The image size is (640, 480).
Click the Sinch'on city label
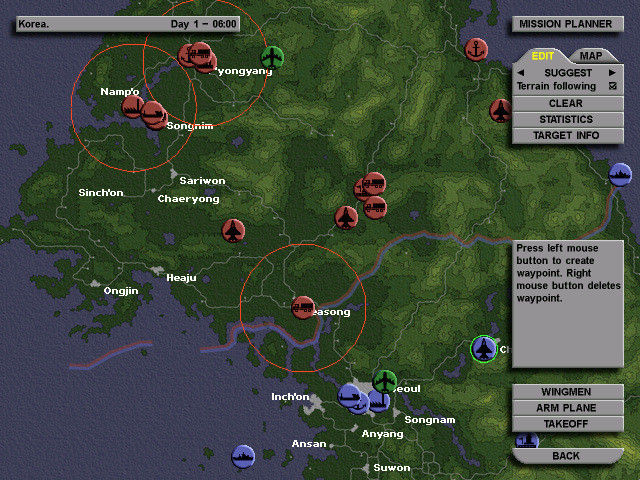[x=101, y=193]
